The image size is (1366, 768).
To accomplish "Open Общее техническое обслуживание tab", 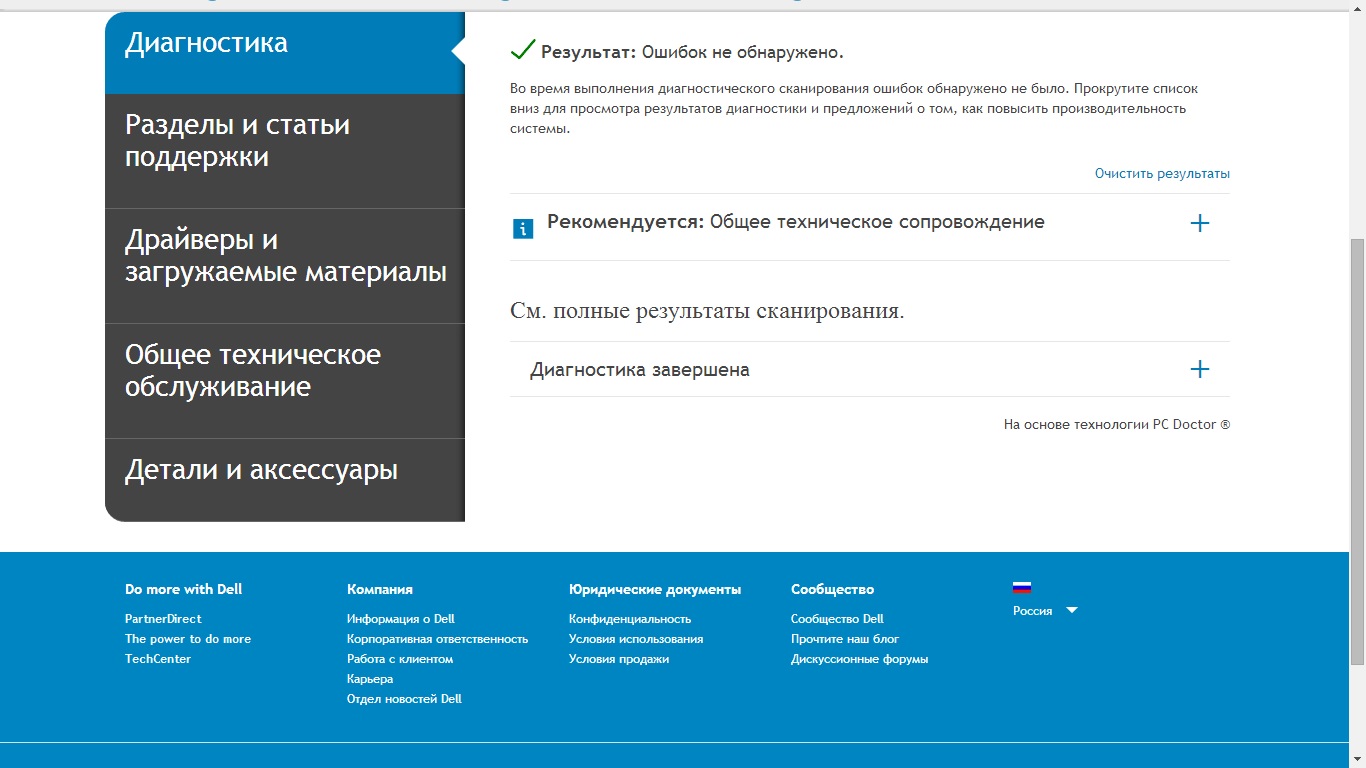I will [x=252, y=371].
